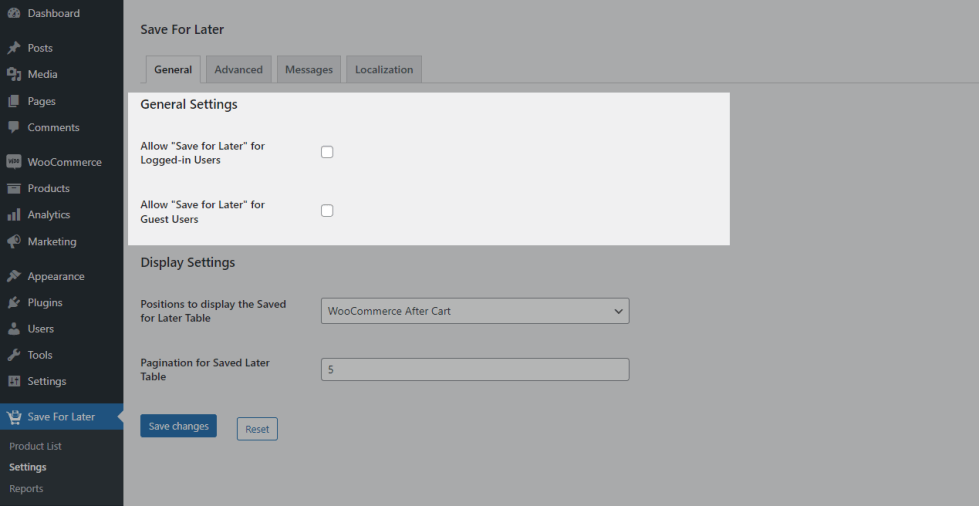This screenshot has height=506, width=979.
Task: Open the Plugins menu text
Action: 45,302
